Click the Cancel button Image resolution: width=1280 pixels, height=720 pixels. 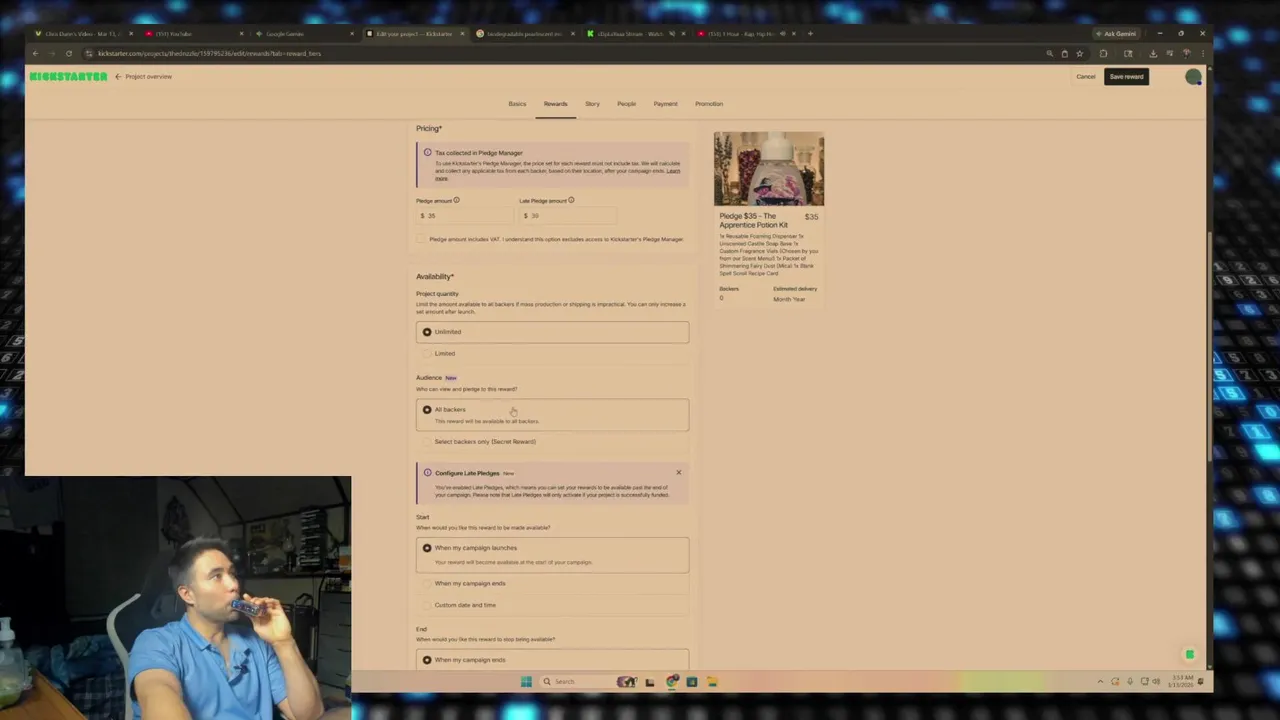pos(1085,77)
